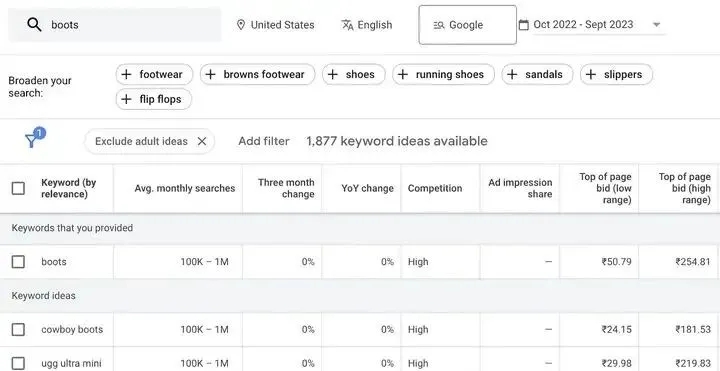Sort by Competition column
This screenshot has height=371, width=720.
point(435,188)
